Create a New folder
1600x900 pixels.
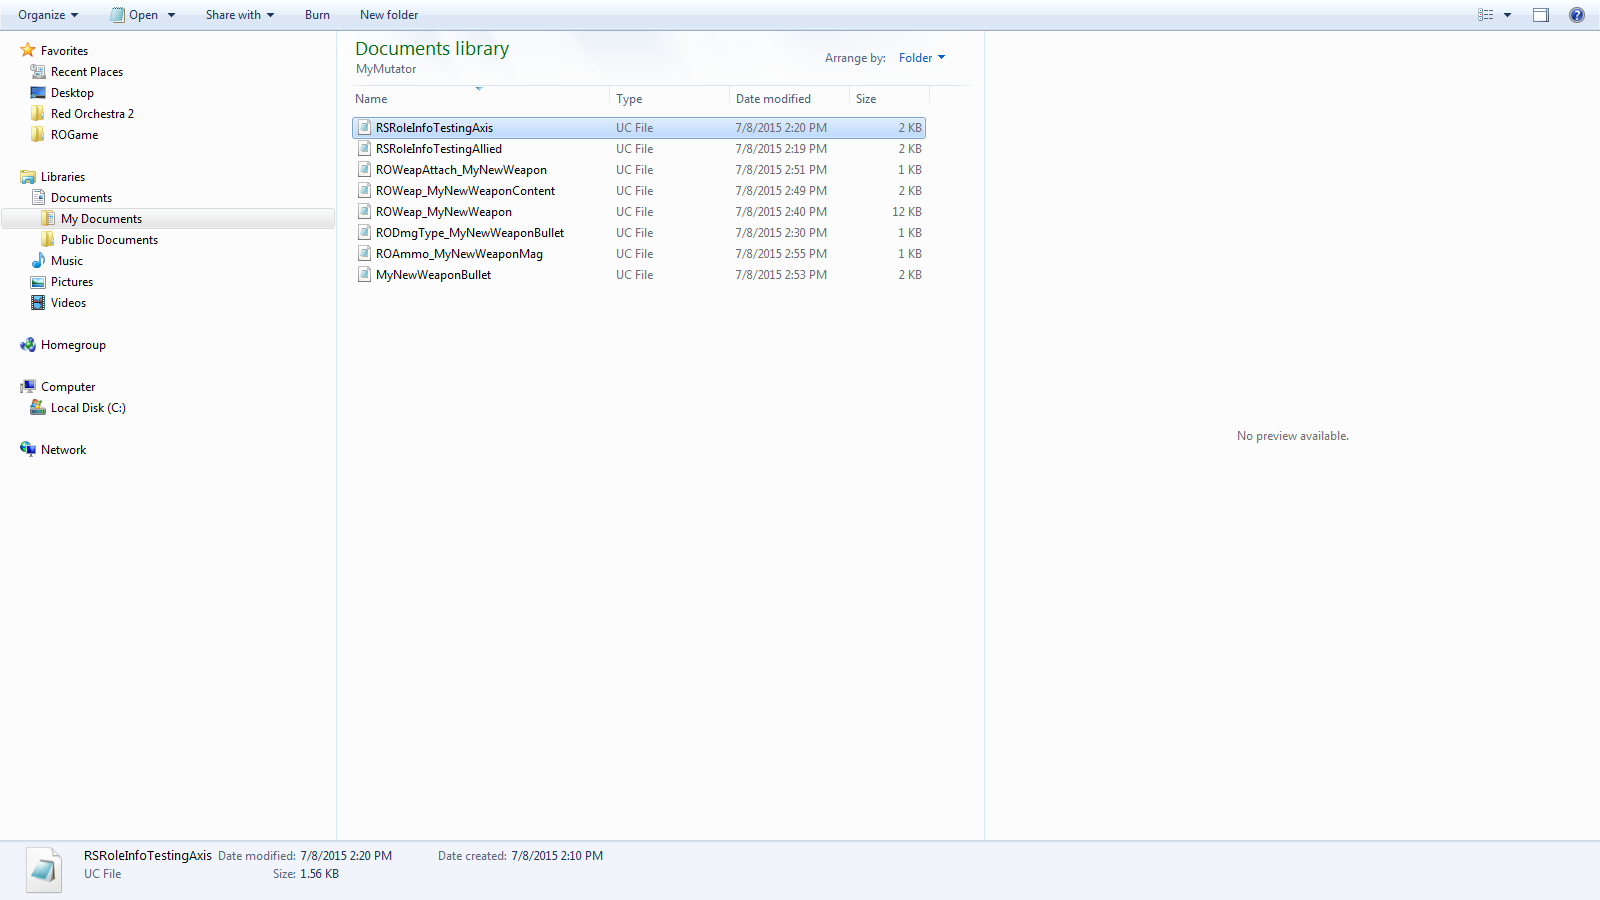[389, 15]
